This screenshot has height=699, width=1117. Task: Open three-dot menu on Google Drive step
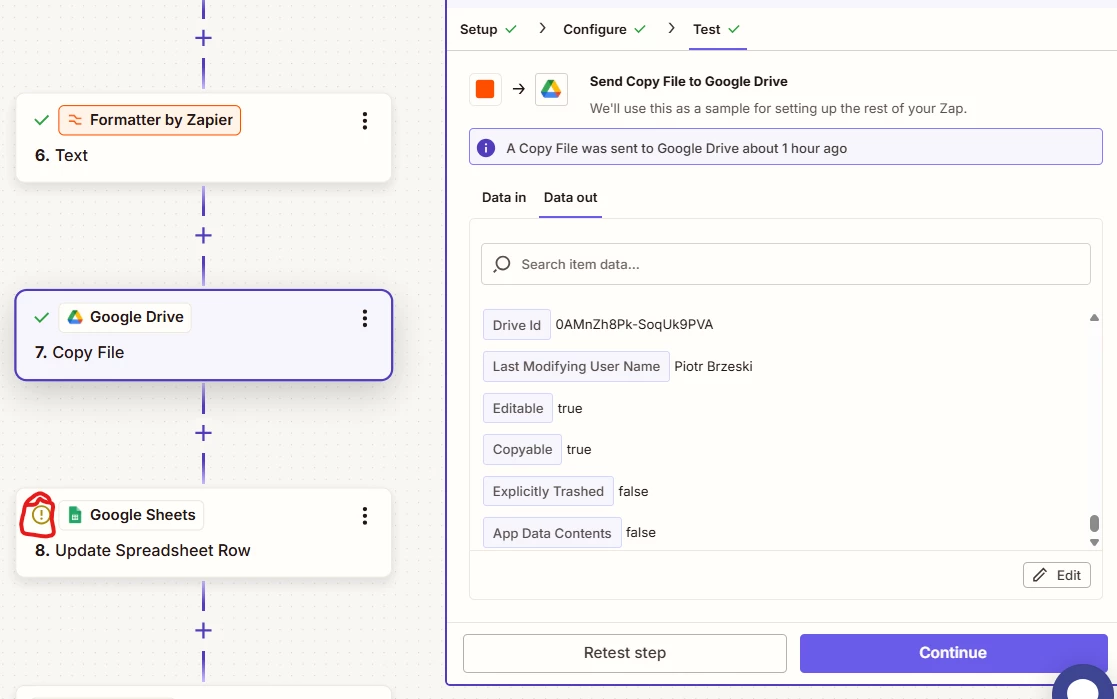click(x=365, y=318)
